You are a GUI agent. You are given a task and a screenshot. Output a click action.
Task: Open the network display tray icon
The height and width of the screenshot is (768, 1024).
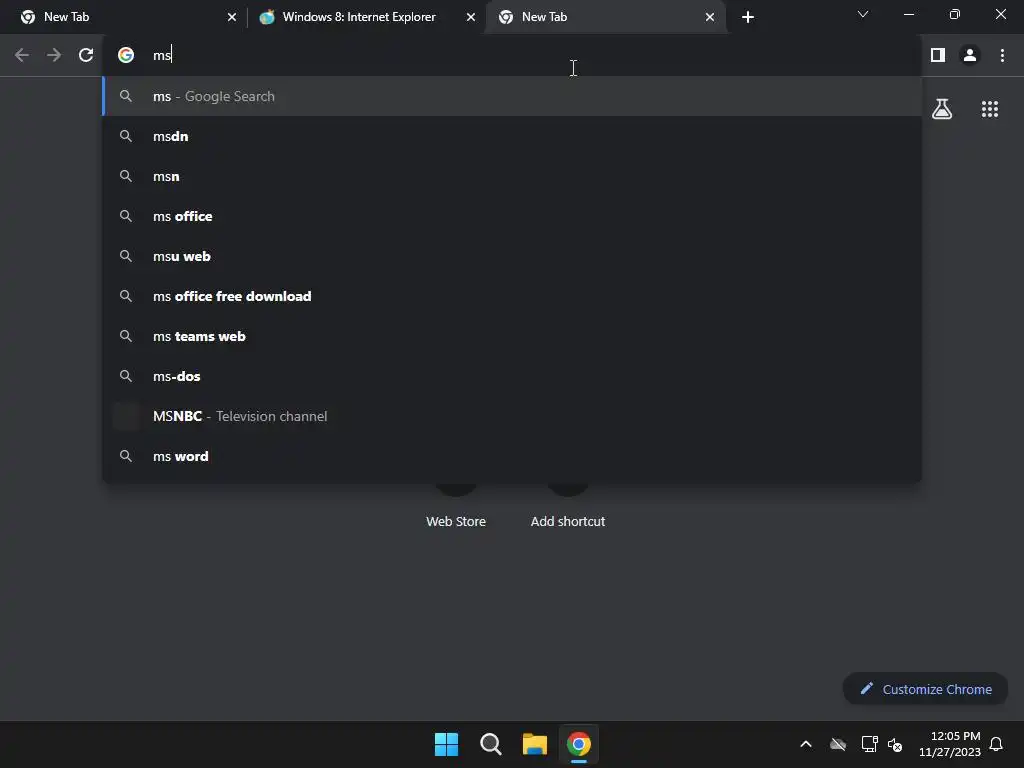[869, 744]
